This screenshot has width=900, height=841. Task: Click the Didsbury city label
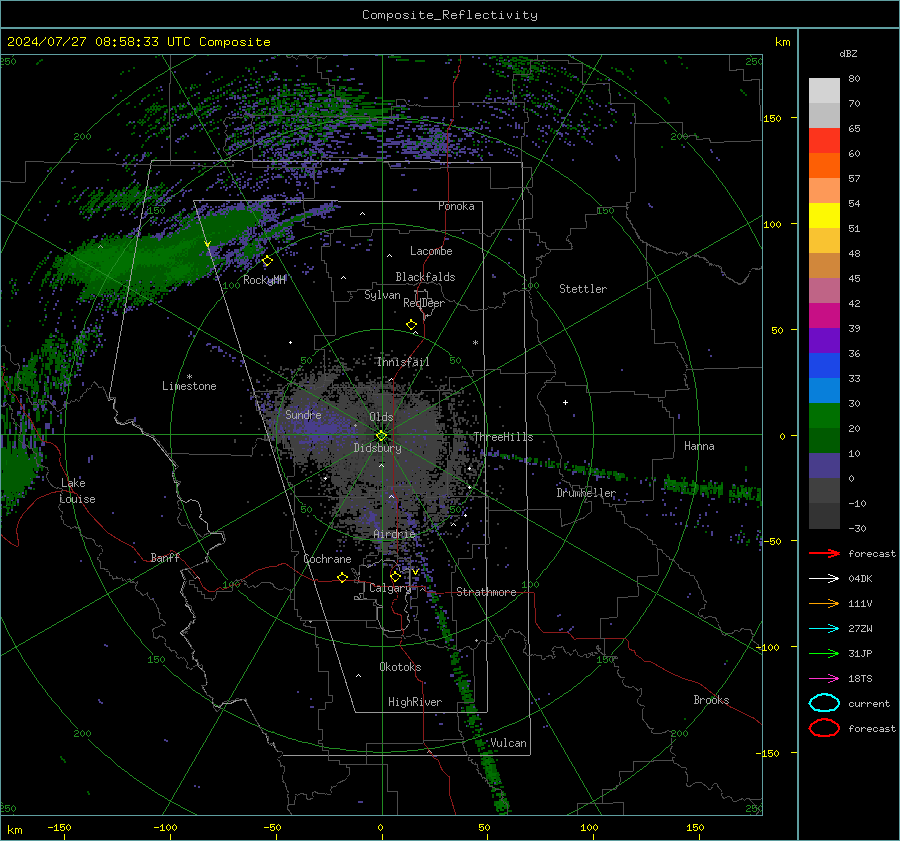pyautogui.click(x=377, y=448)
